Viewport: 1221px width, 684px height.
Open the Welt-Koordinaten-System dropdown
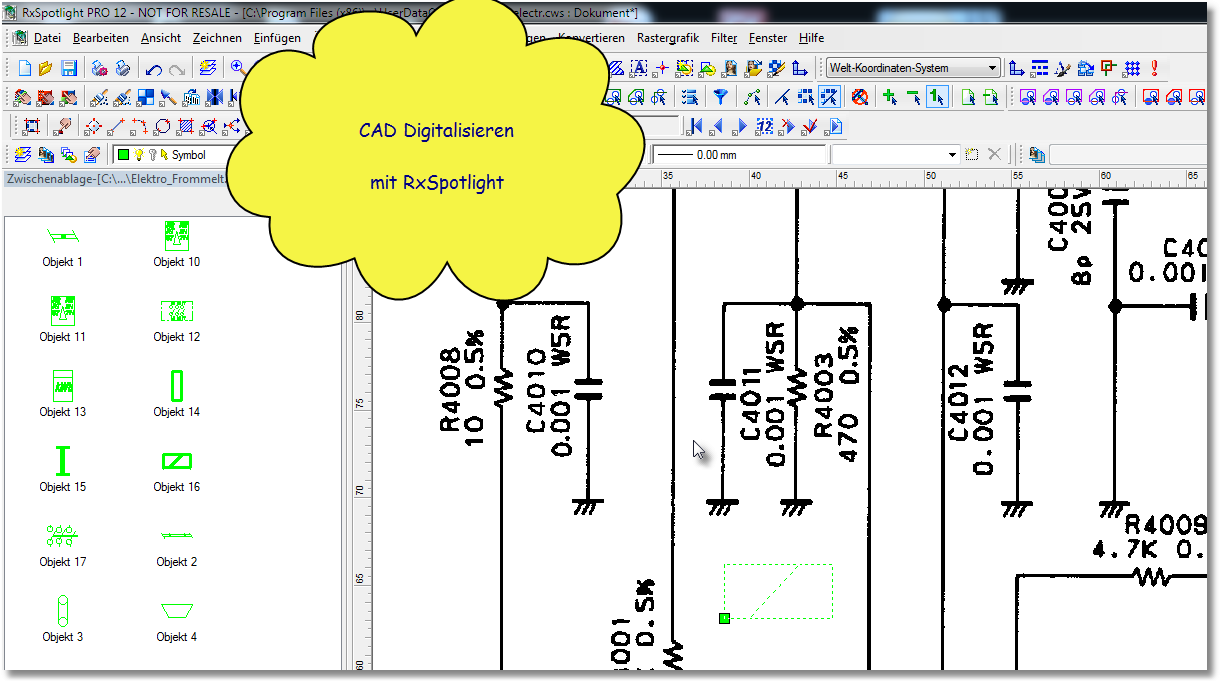[914, 68]
